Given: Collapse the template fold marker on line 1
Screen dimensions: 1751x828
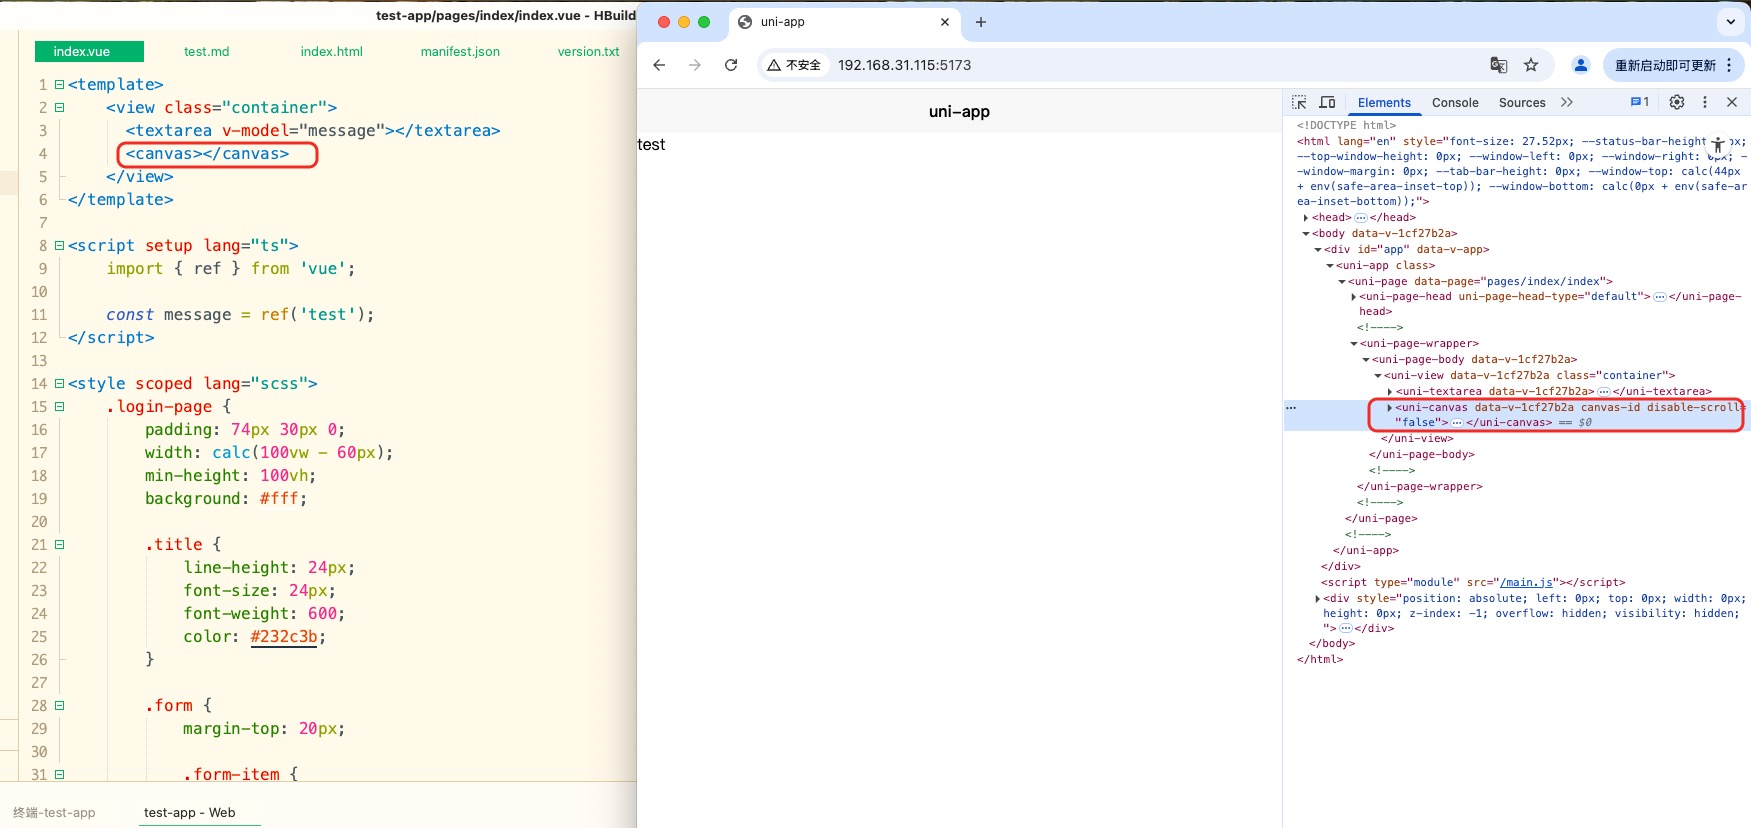Looking at the screenshot, I should (59, 85).
